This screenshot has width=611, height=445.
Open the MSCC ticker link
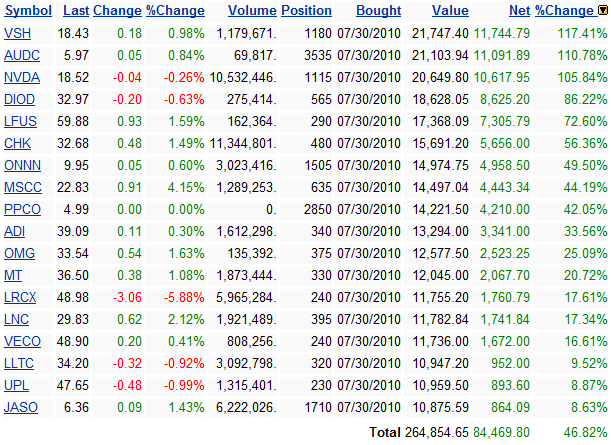coord(23,187)
